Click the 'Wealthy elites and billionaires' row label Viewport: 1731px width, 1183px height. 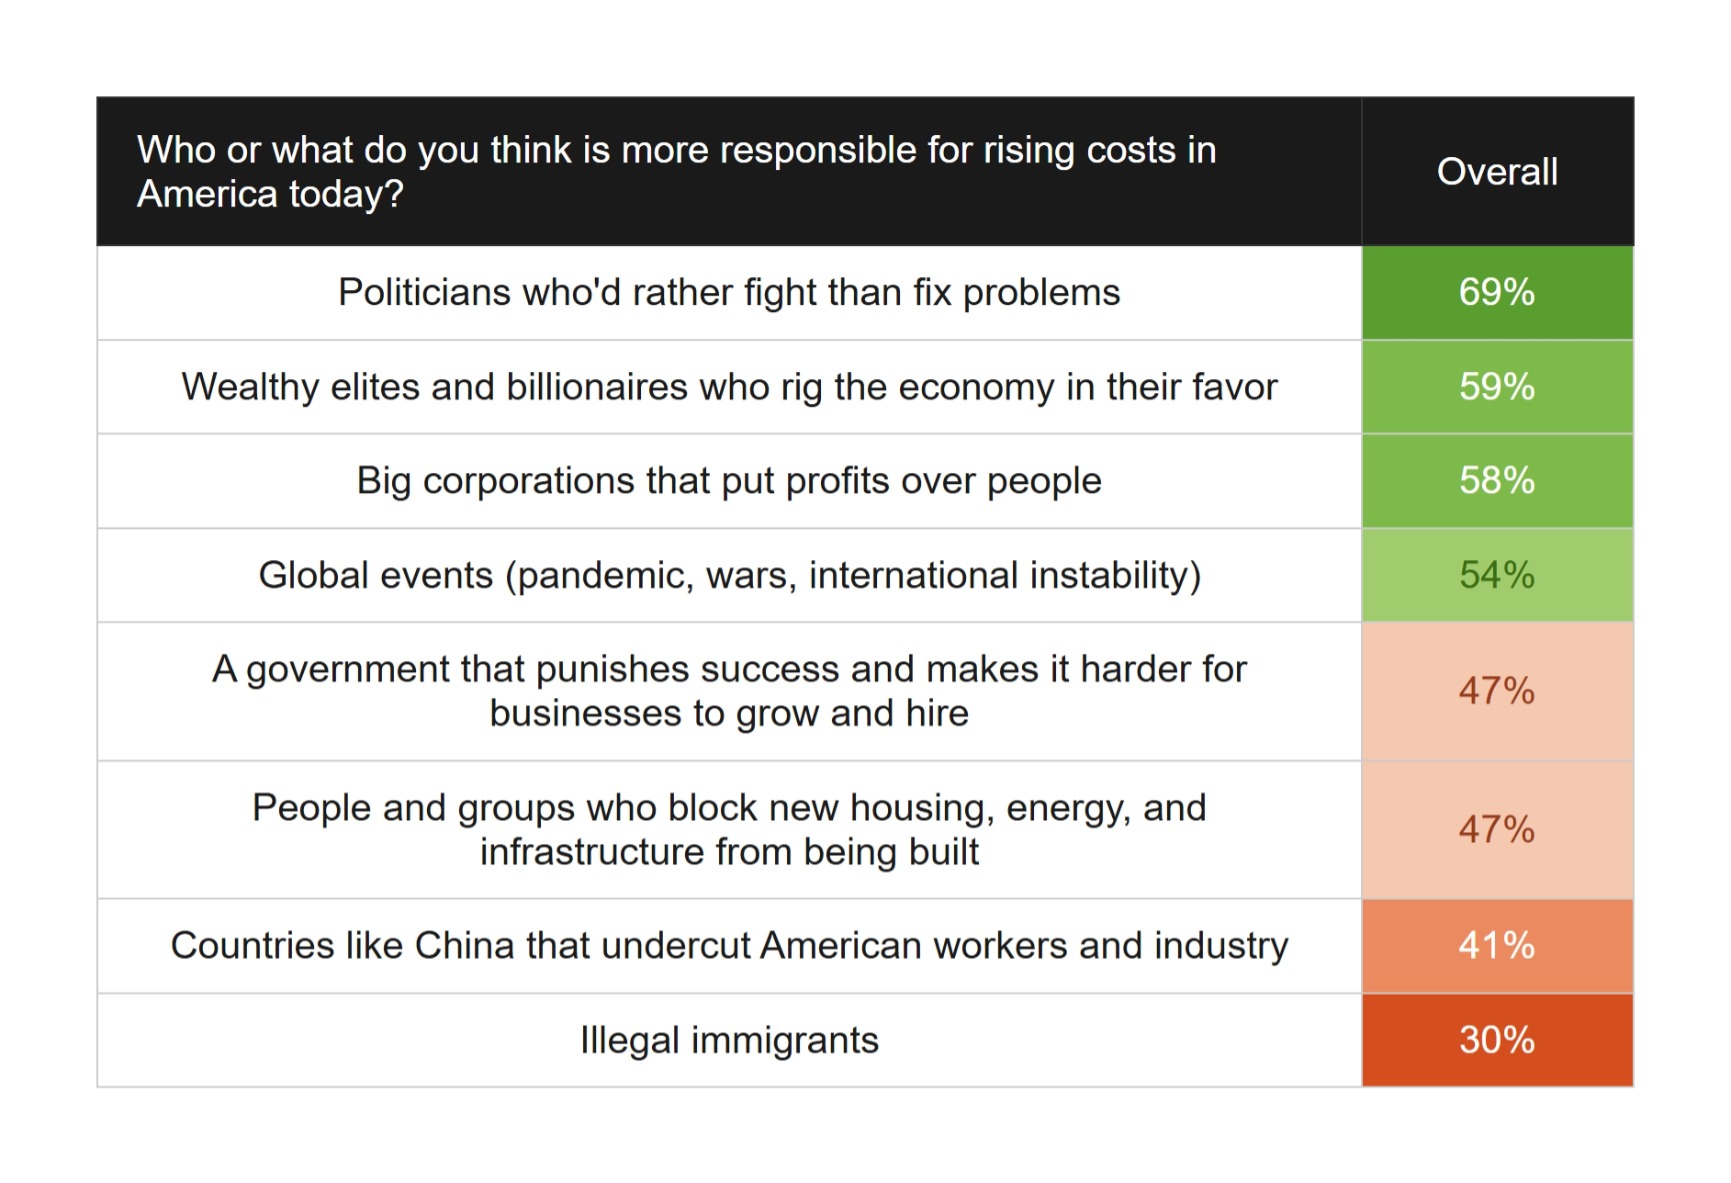(729, 387)
